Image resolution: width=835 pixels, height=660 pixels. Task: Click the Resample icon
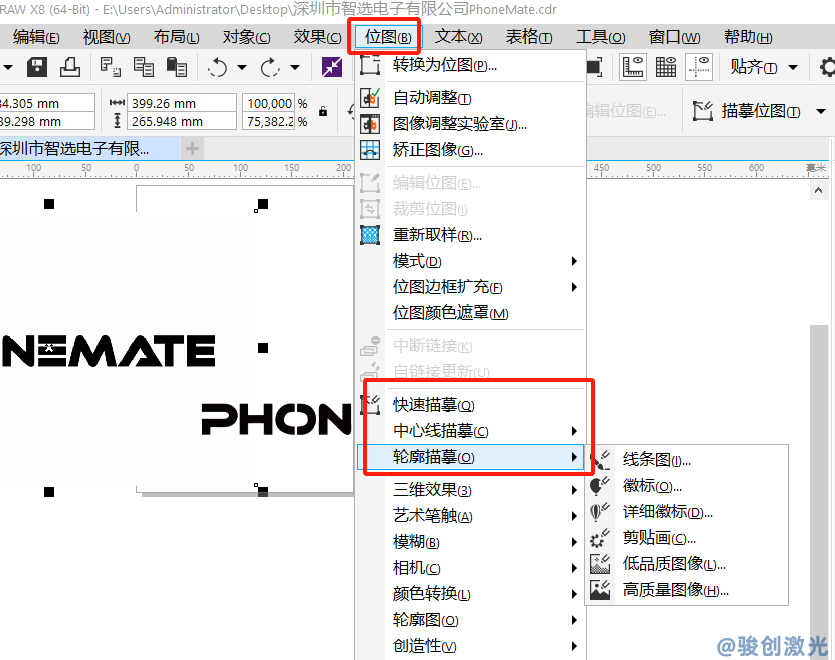tap(370, 234)
